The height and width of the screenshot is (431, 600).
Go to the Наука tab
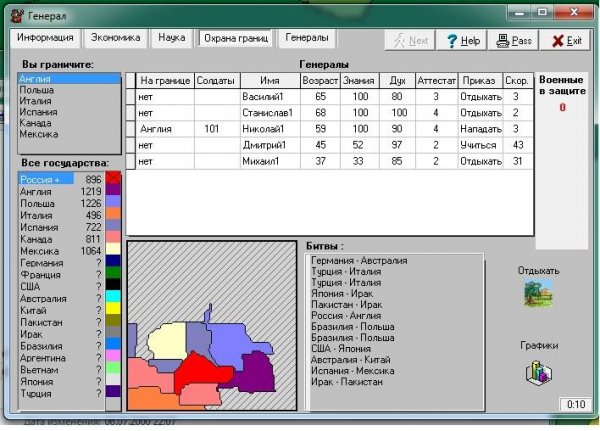tap(171, 38)
